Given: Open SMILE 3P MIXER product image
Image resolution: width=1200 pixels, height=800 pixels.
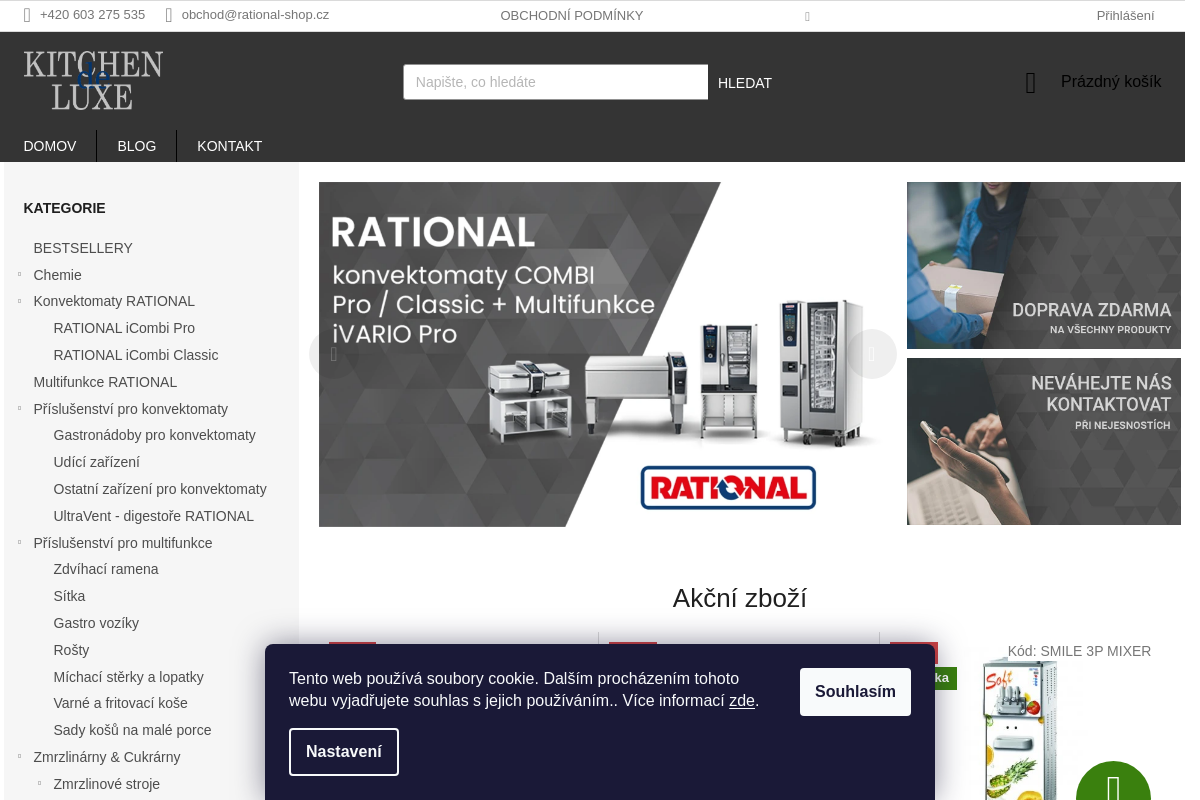Looking at the screenshot, I should click(1020, 728).
